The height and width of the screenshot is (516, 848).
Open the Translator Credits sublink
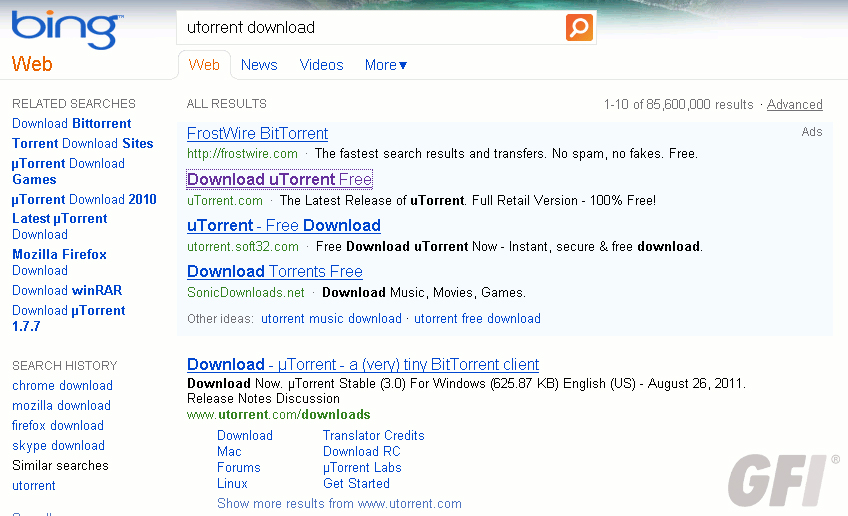(374, 435)
